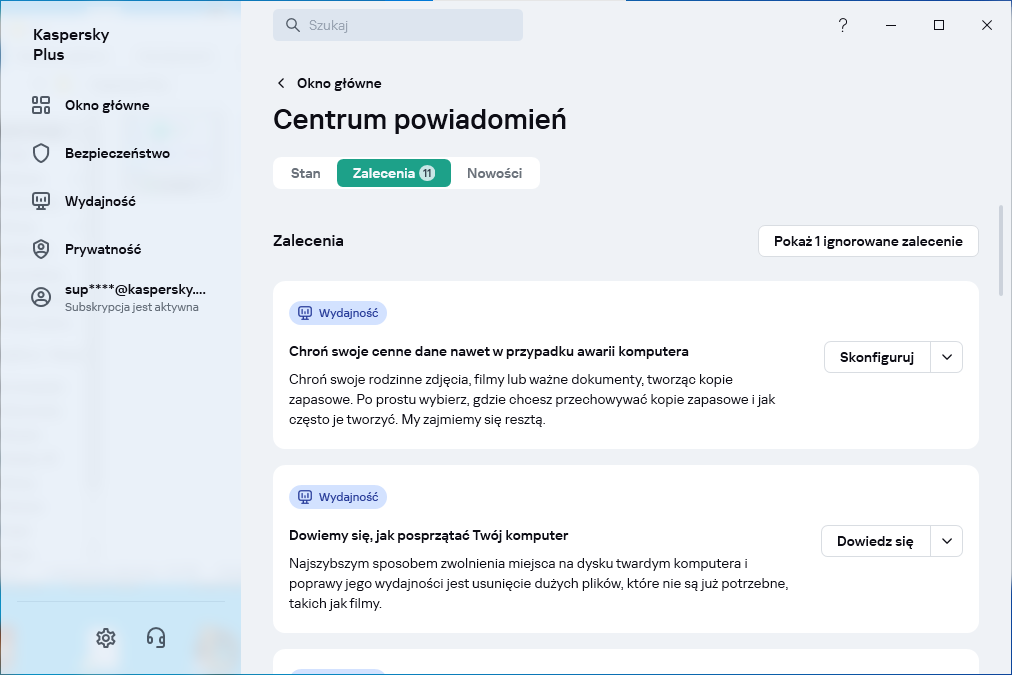The height and width of the screenshot is (675, 1012).
Task: Click the magnifier icon in search box
Action: tap(293, 25)
